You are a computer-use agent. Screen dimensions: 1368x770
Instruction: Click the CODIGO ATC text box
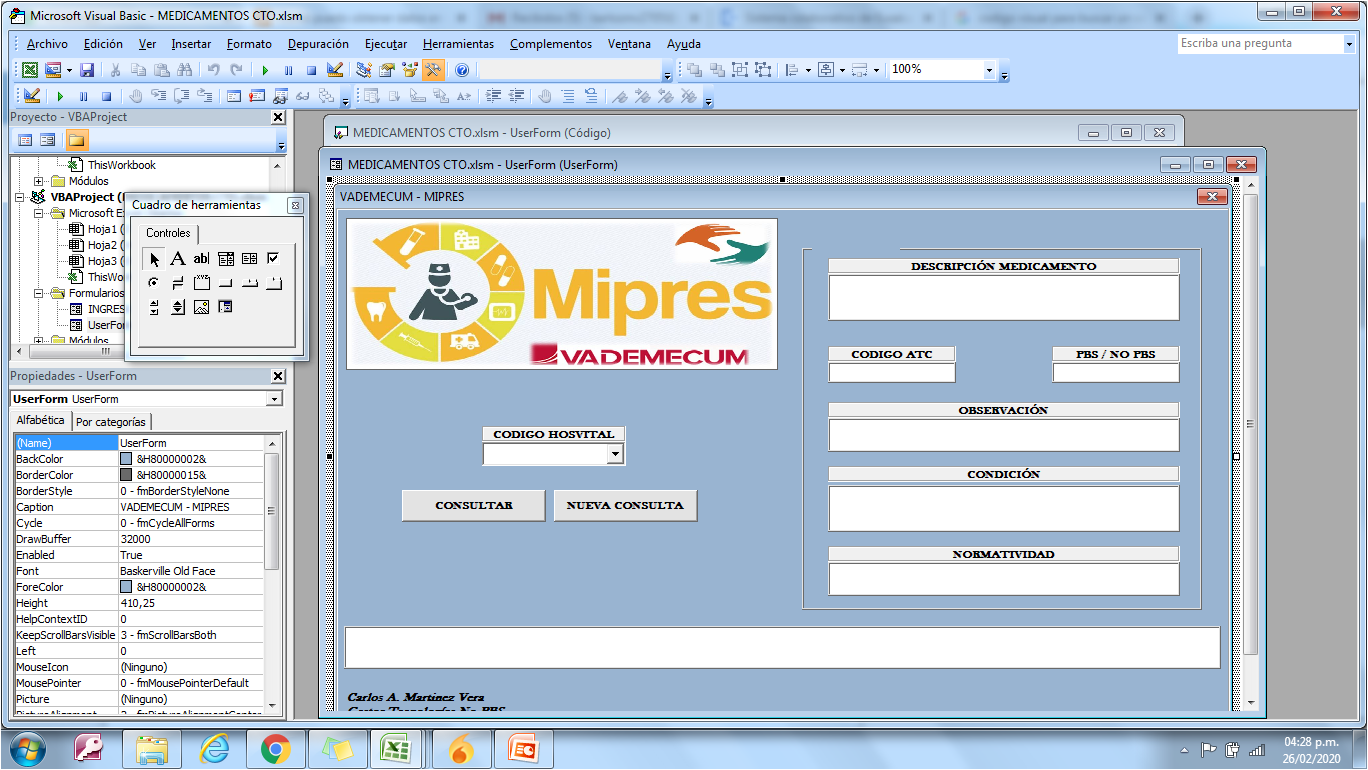[x=892, y=372]
